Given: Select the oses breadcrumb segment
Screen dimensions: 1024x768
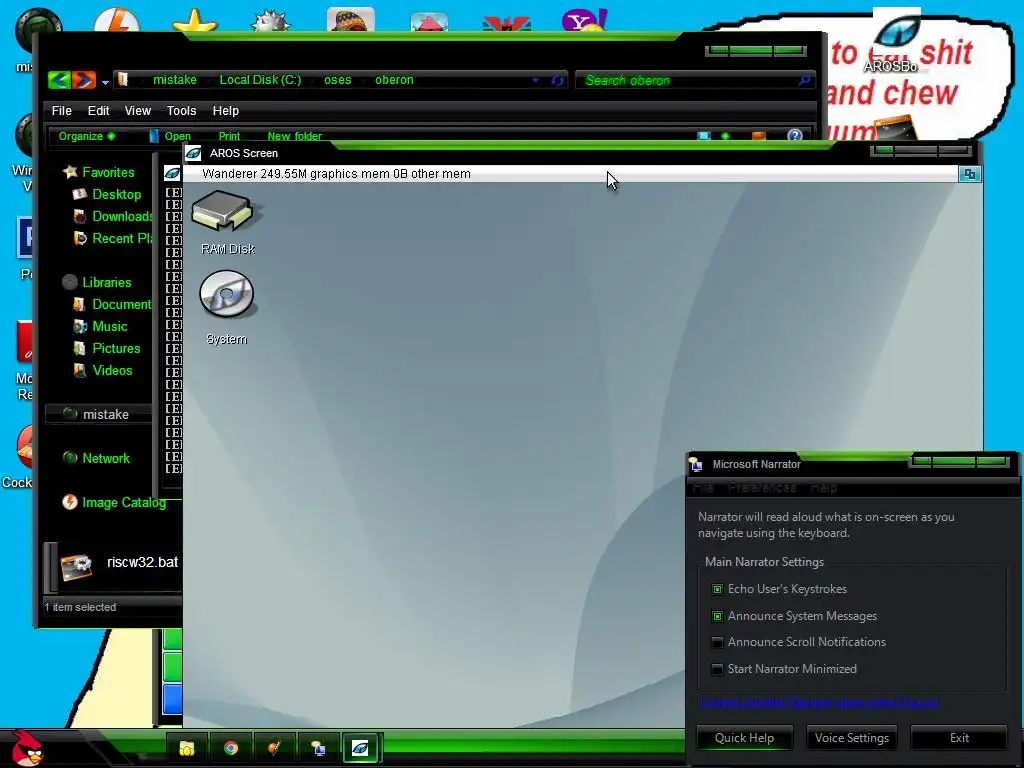Looking at the screenshot, I should point(338,80).
